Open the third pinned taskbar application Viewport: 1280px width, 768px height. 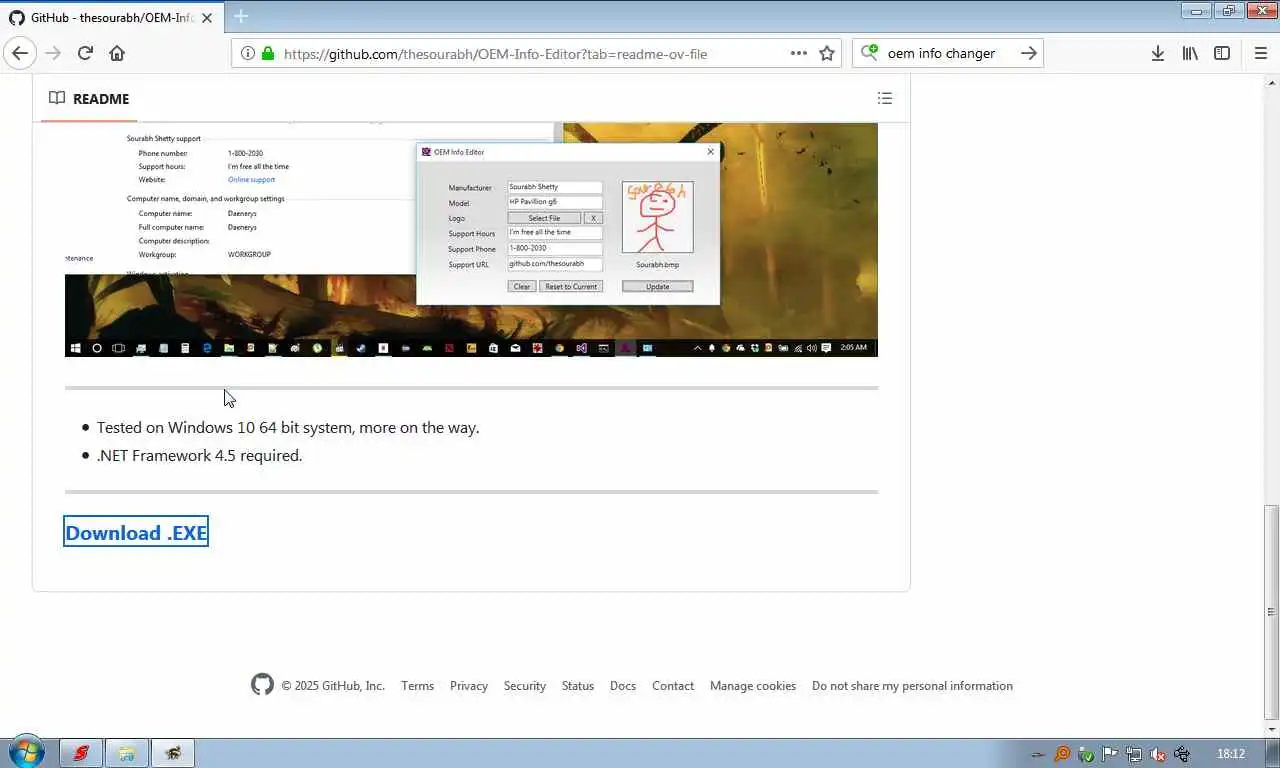click(x=173, y=753)
